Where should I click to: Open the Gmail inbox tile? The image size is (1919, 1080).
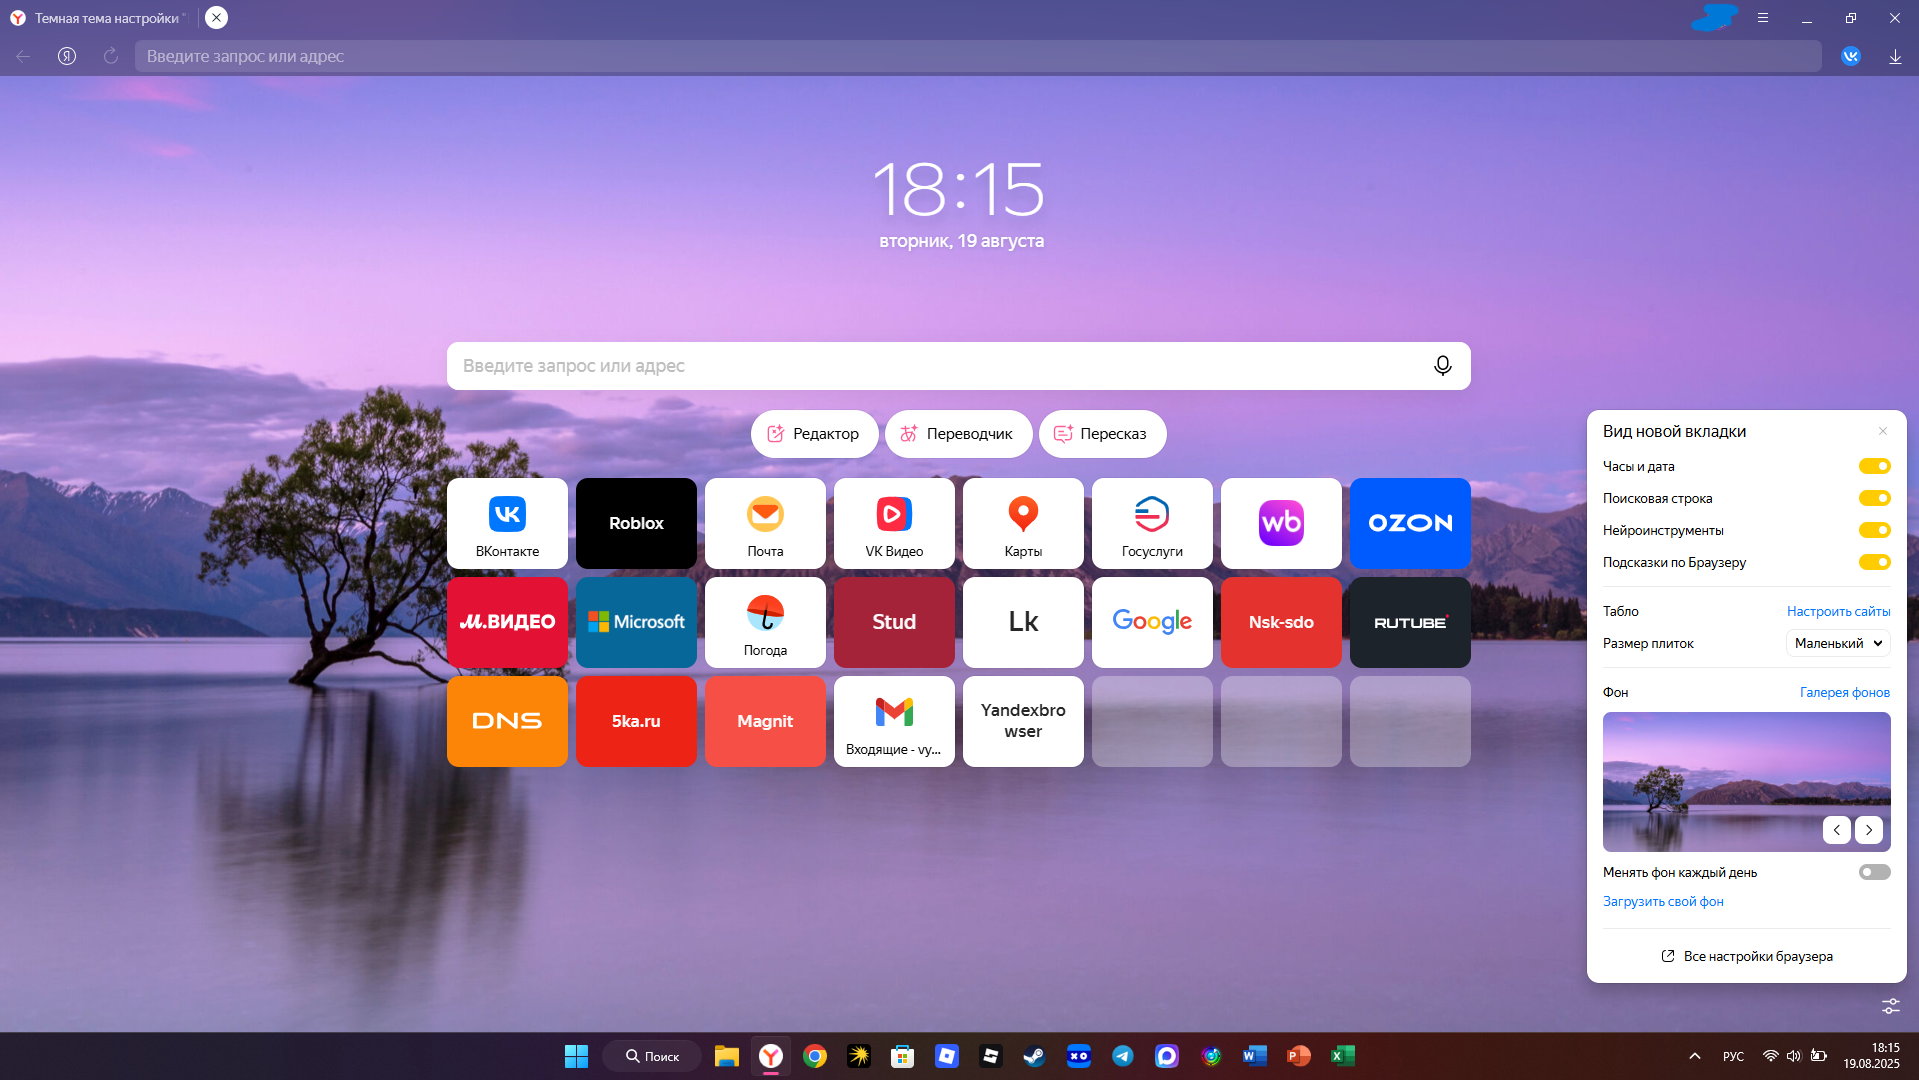(894, 721)
